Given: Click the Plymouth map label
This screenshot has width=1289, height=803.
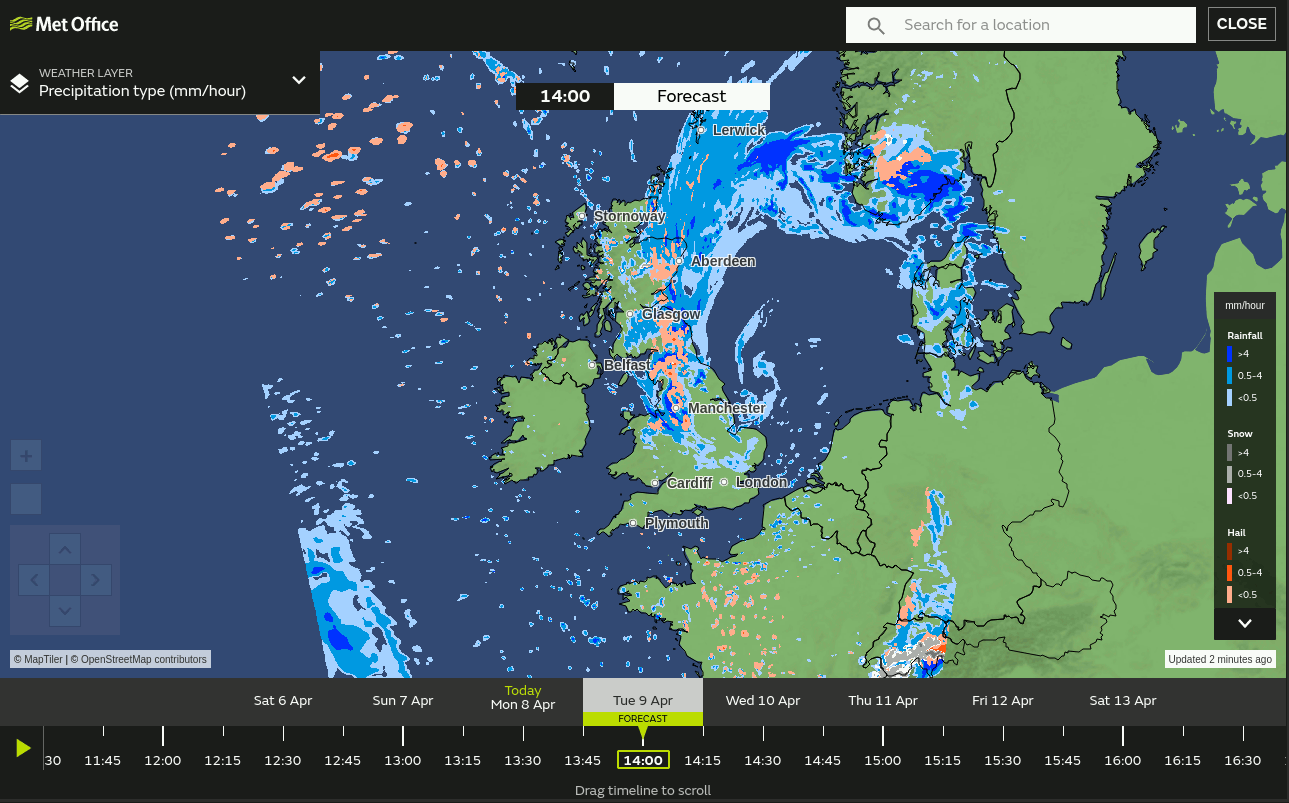Looking at the screenshot, I should pos(677,523).
